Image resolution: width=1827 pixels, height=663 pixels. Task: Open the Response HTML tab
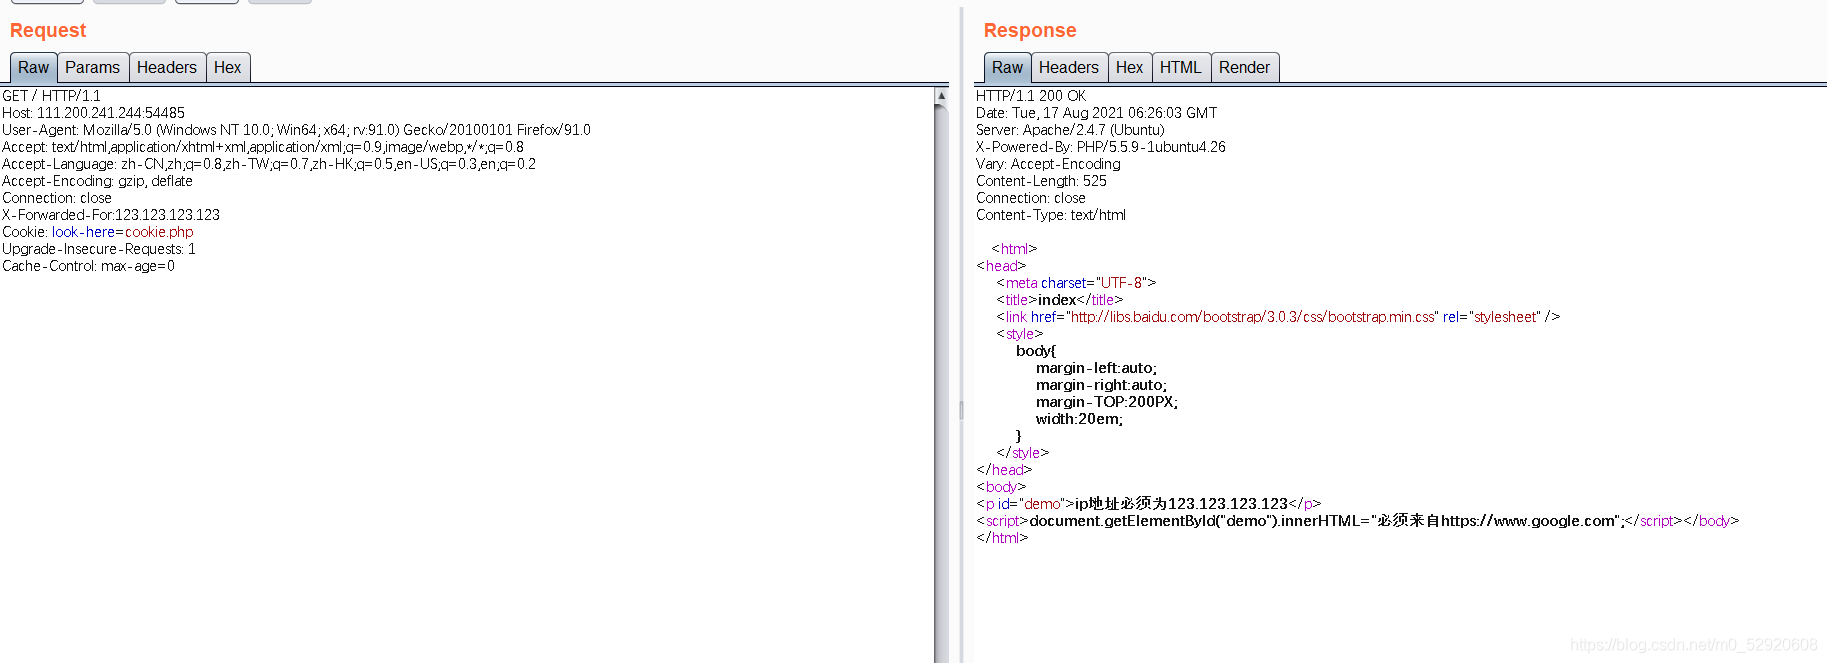[x=1181, y=68]
